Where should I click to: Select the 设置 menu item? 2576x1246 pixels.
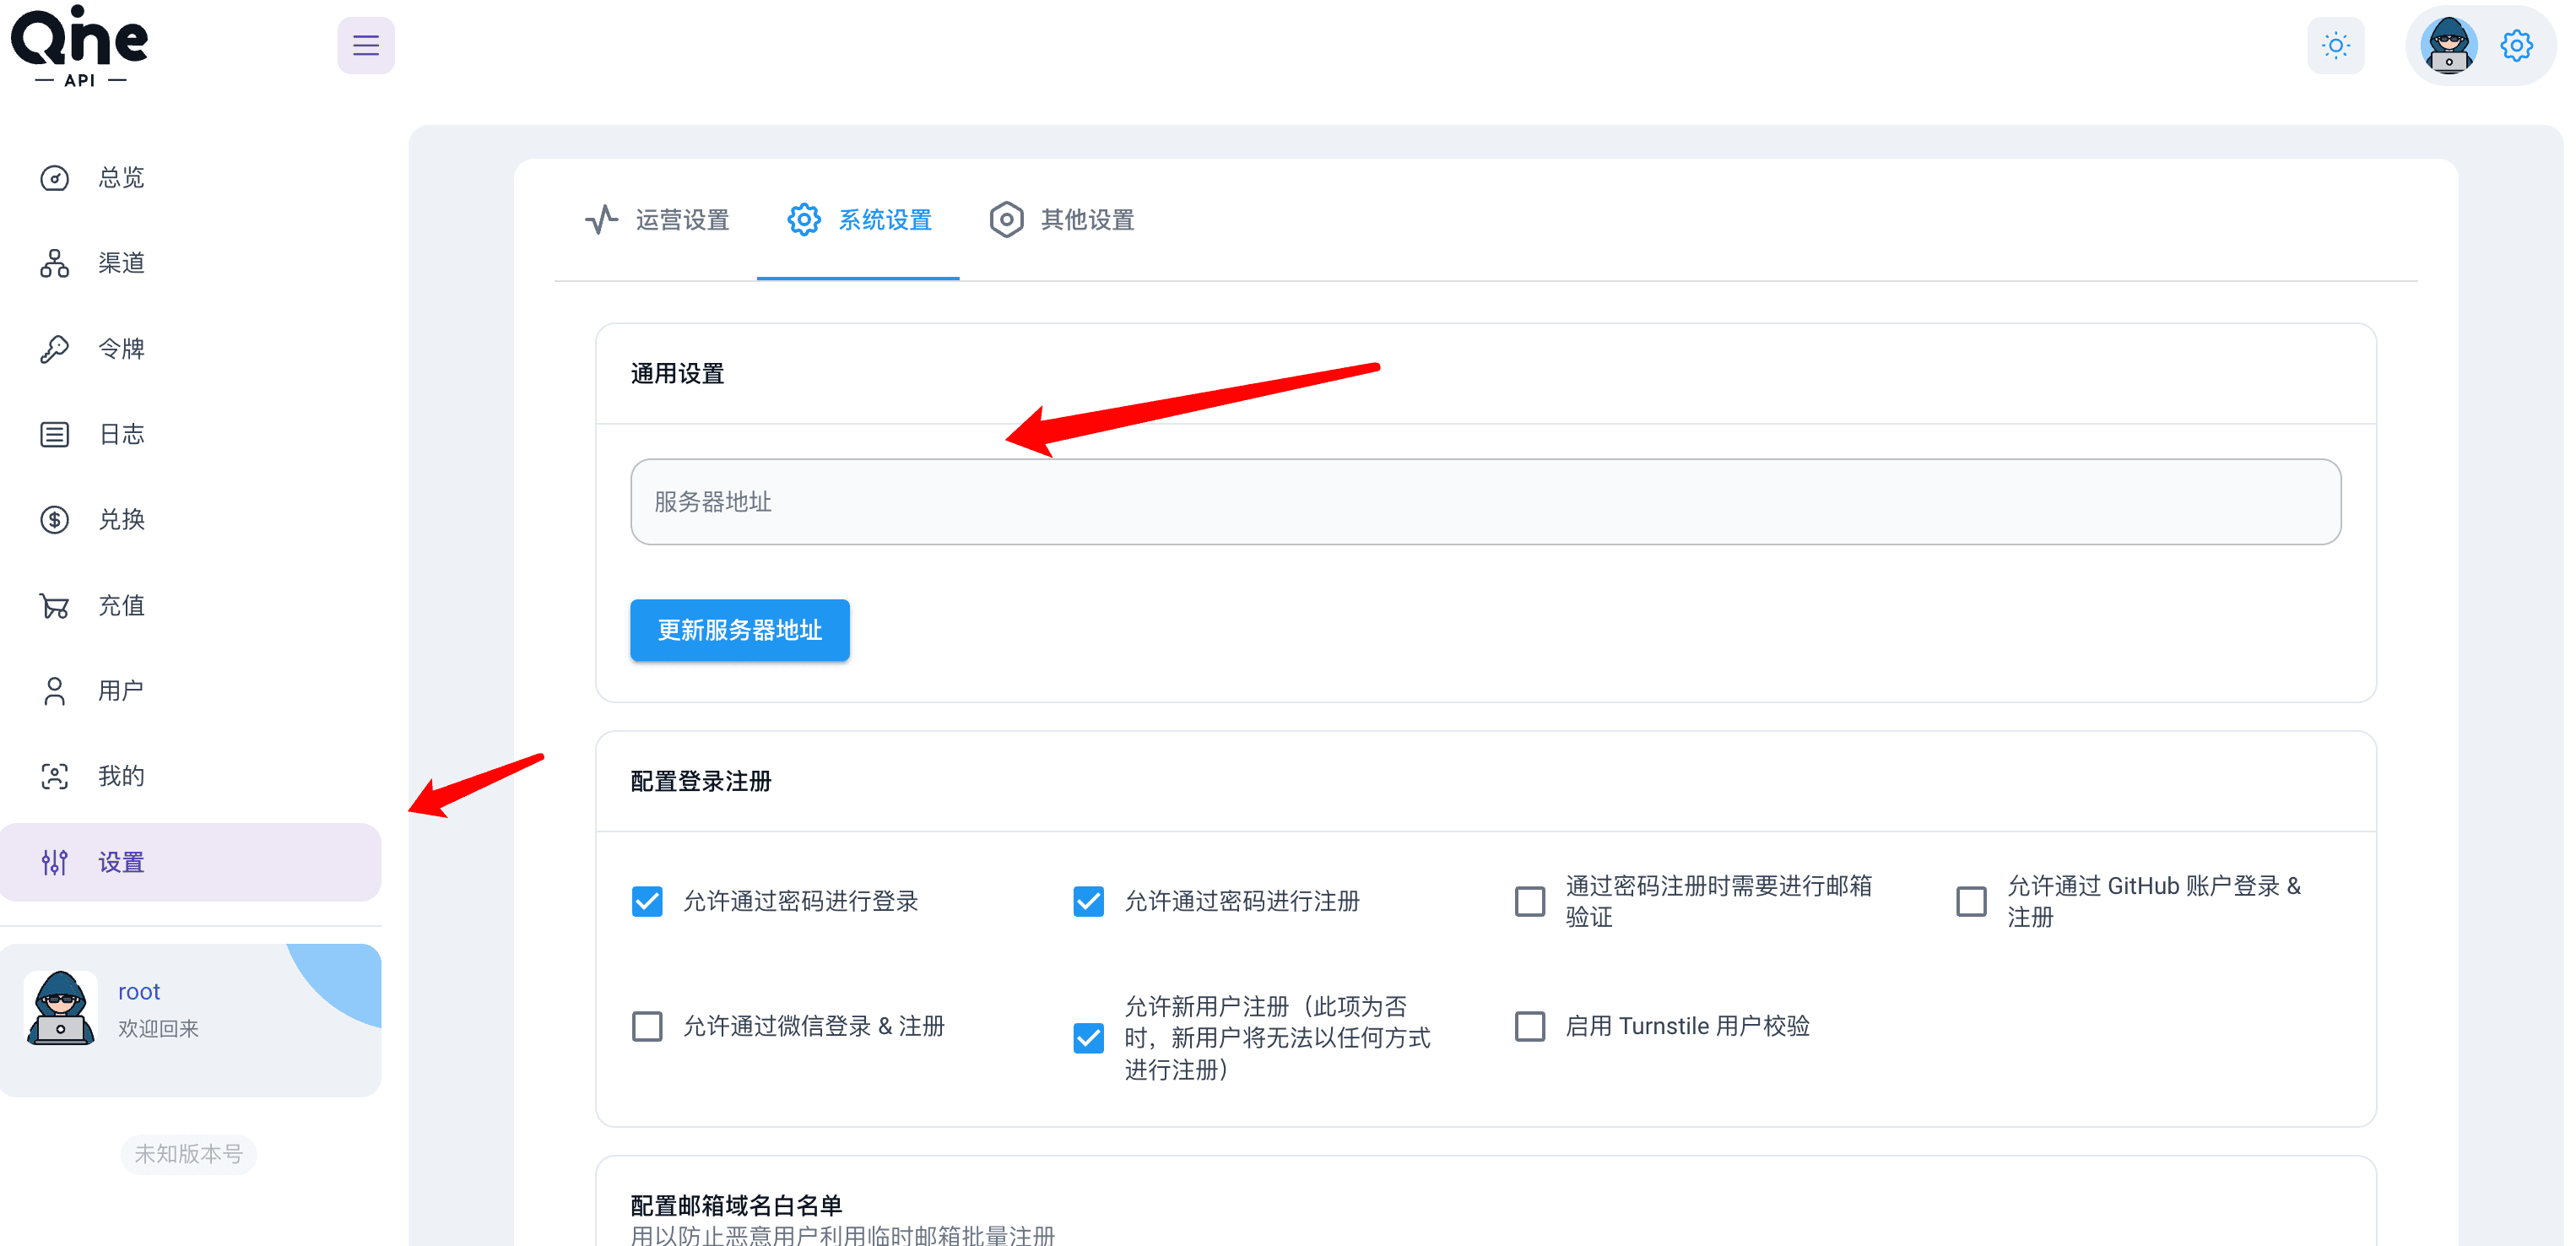190,862
